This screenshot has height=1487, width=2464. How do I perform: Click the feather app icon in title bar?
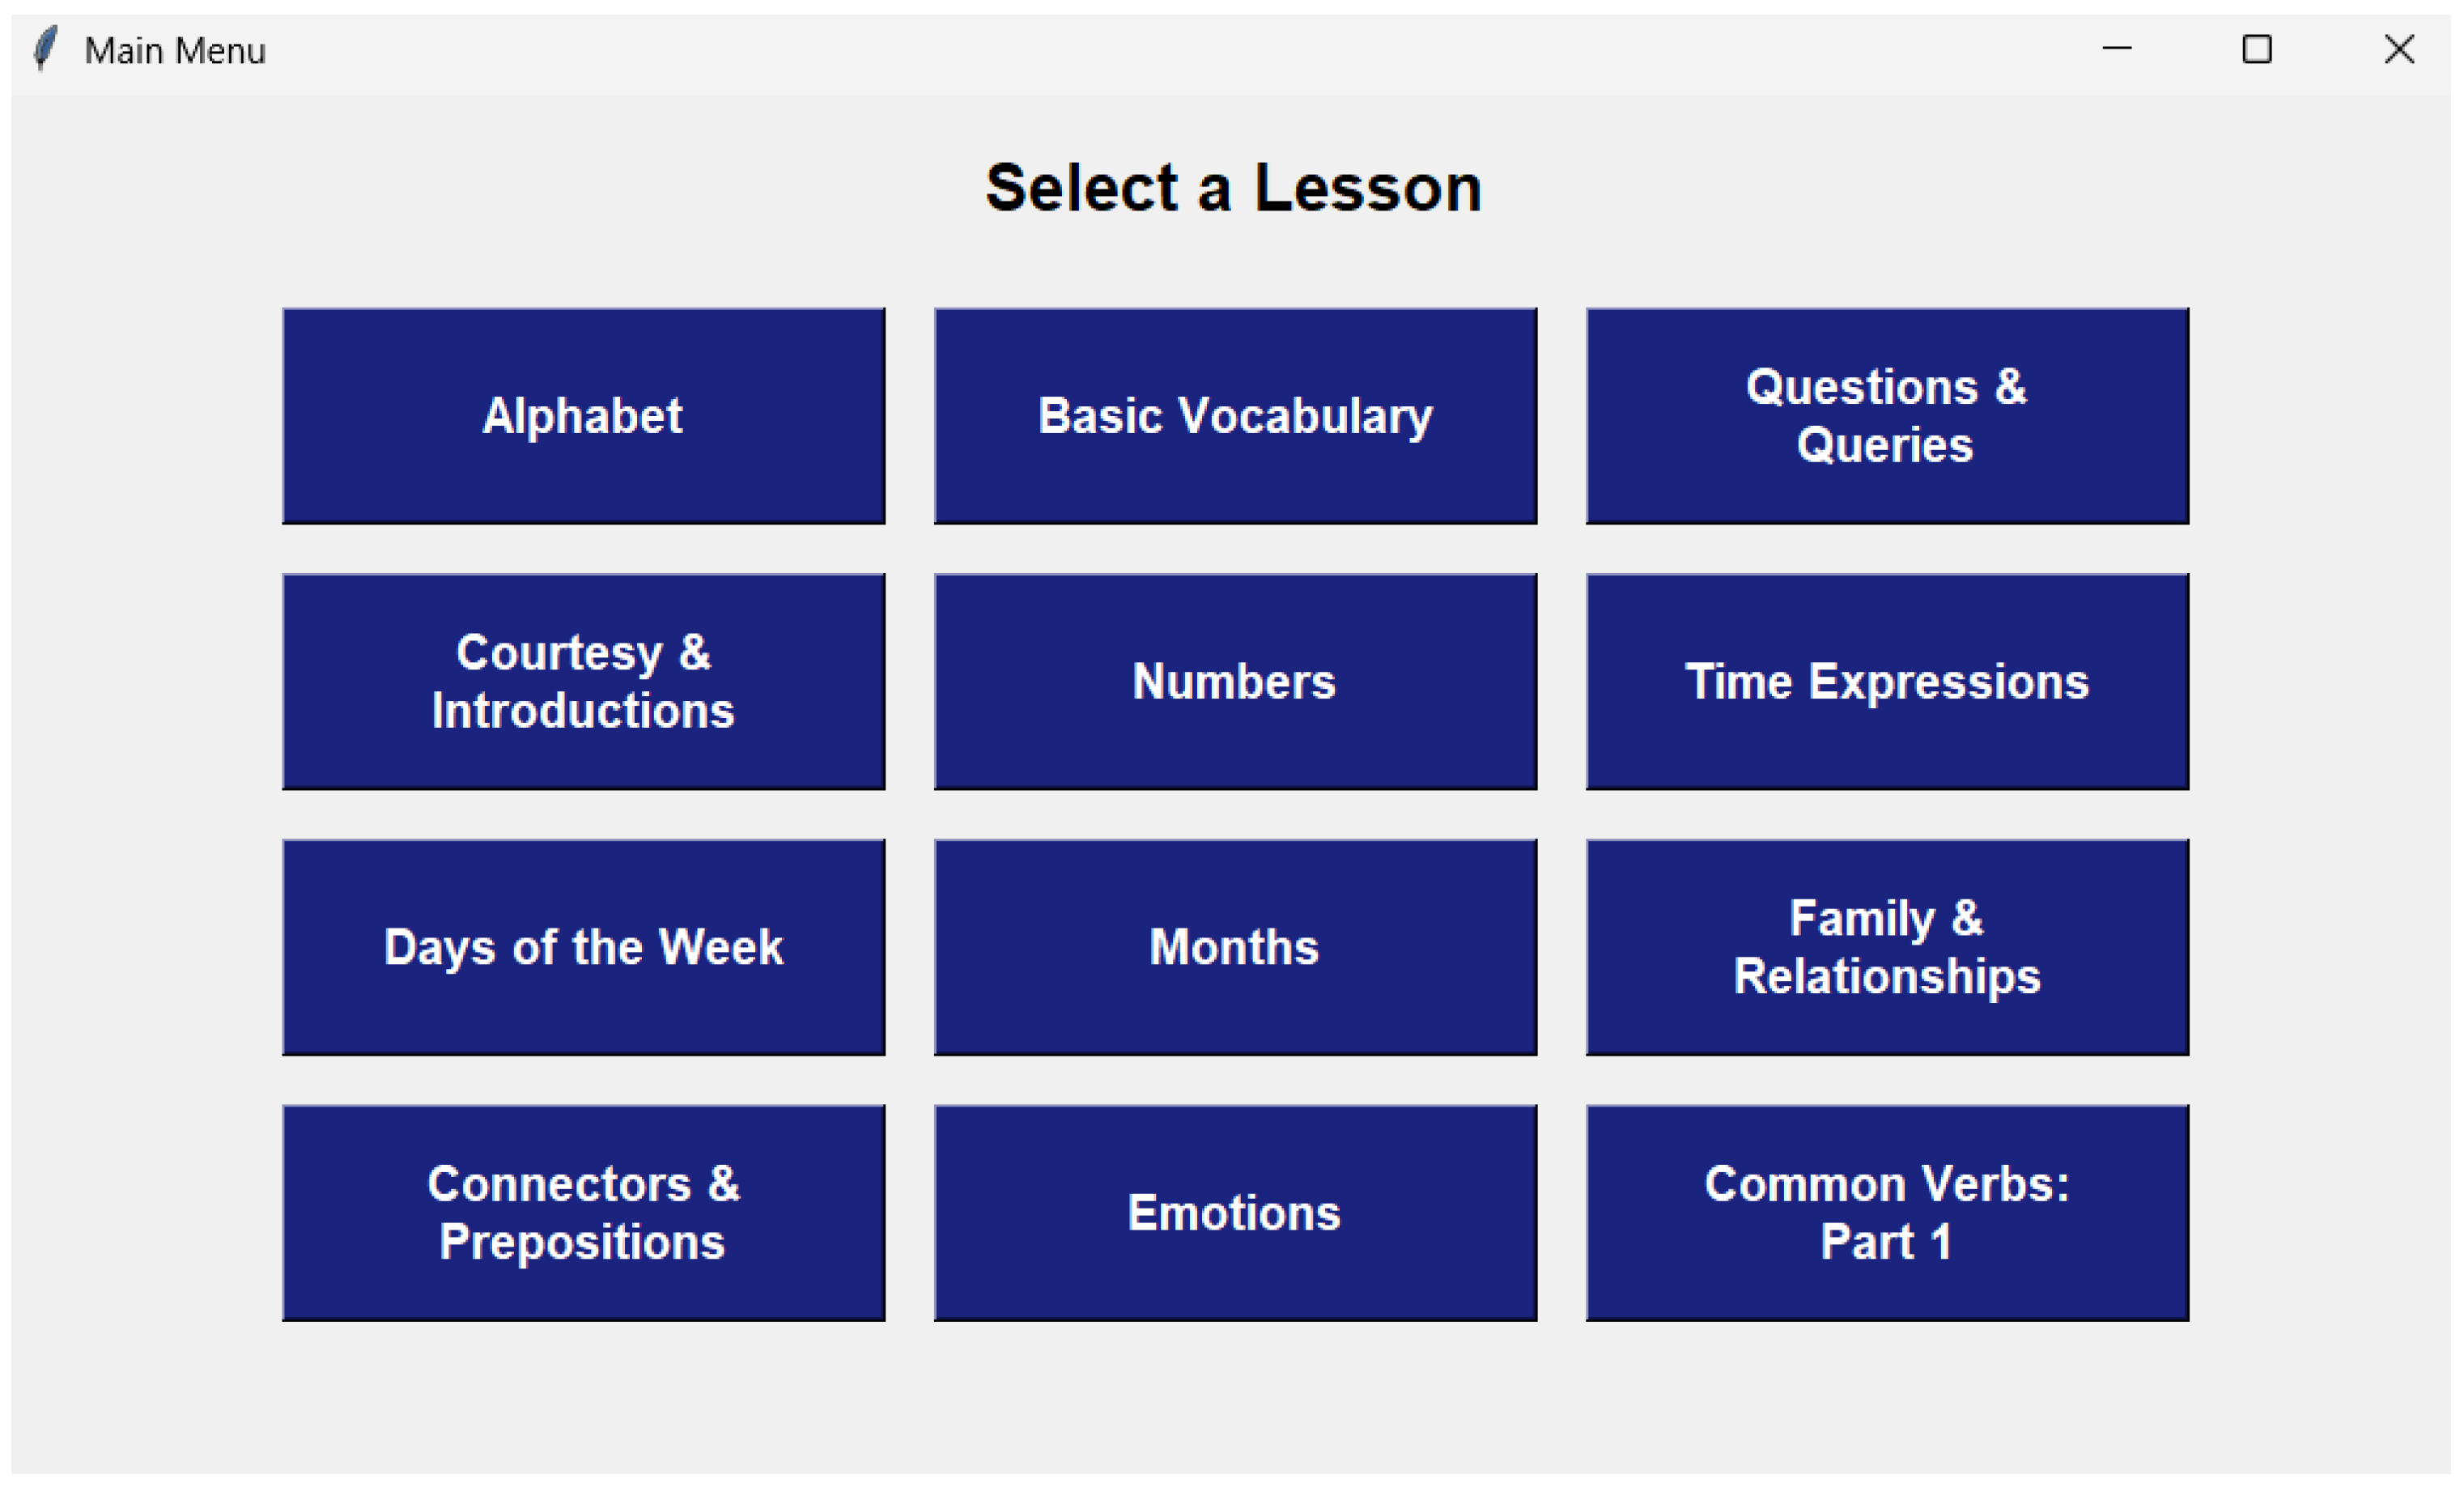[x=45, y=49]
